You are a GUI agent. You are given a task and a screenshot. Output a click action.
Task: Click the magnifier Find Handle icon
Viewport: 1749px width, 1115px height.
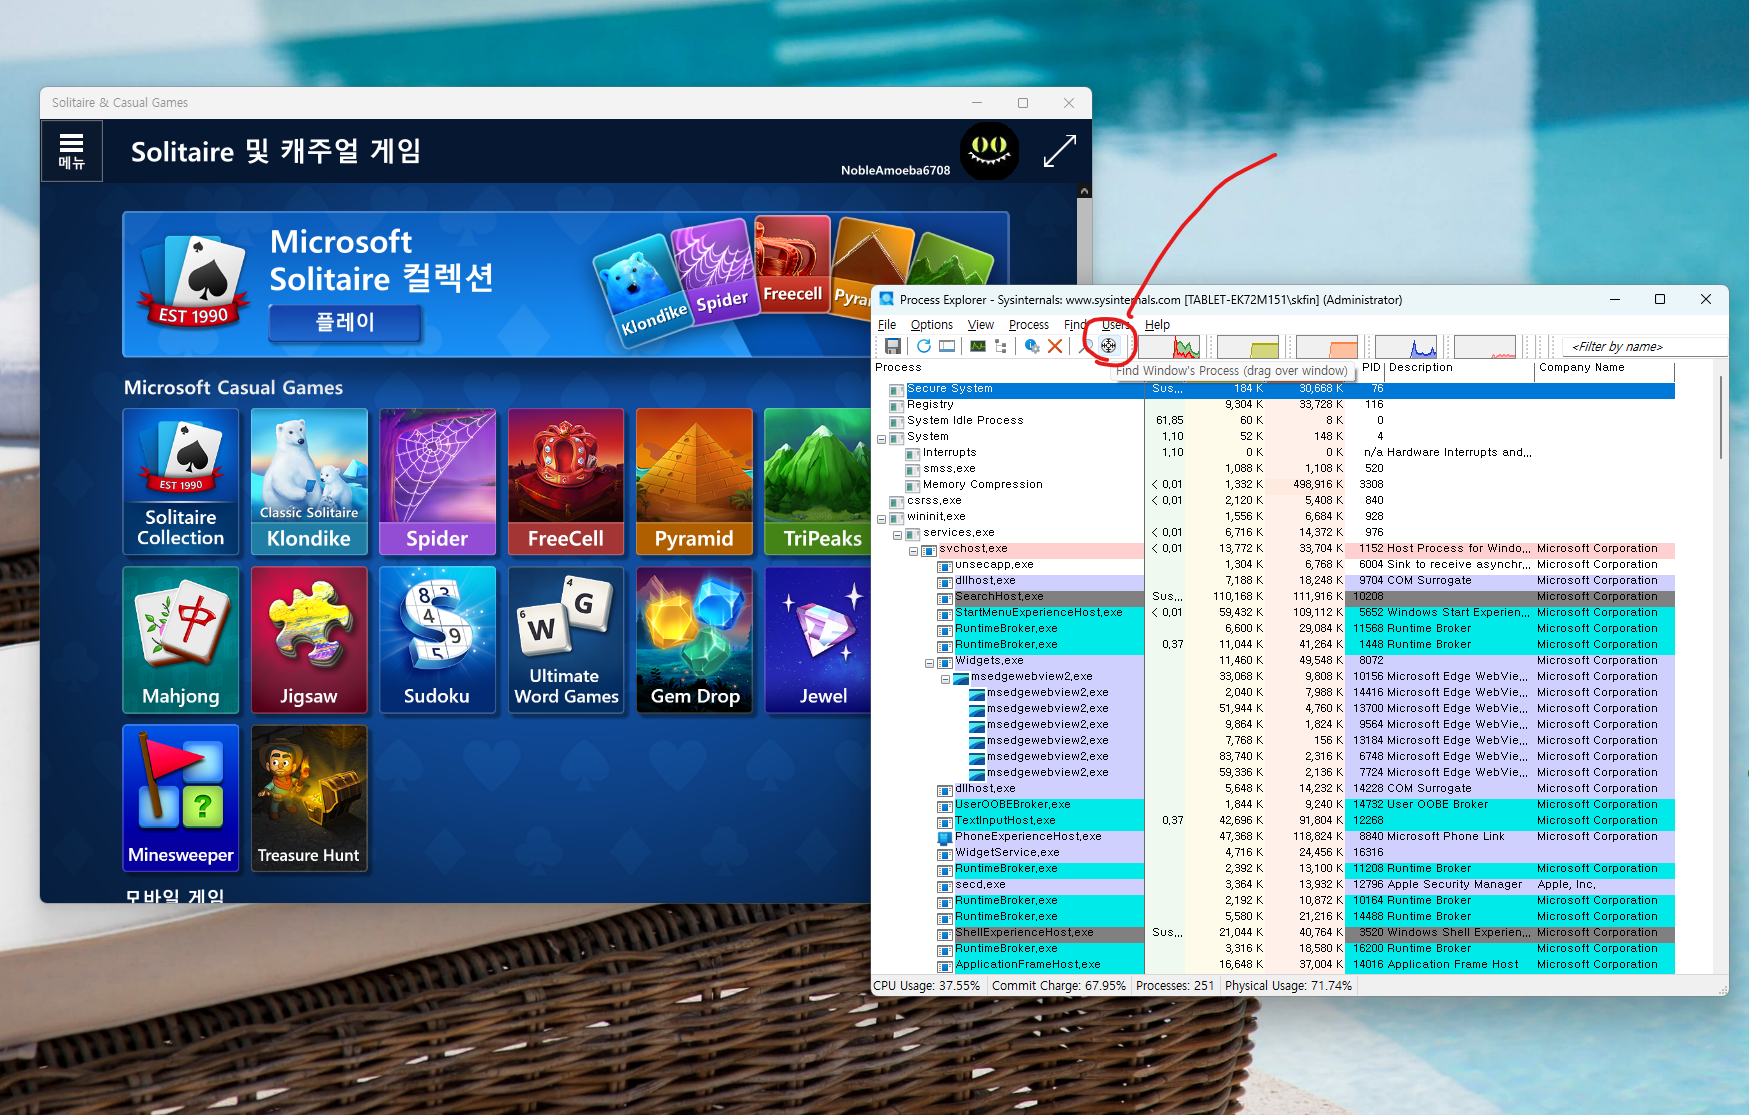1086,346
